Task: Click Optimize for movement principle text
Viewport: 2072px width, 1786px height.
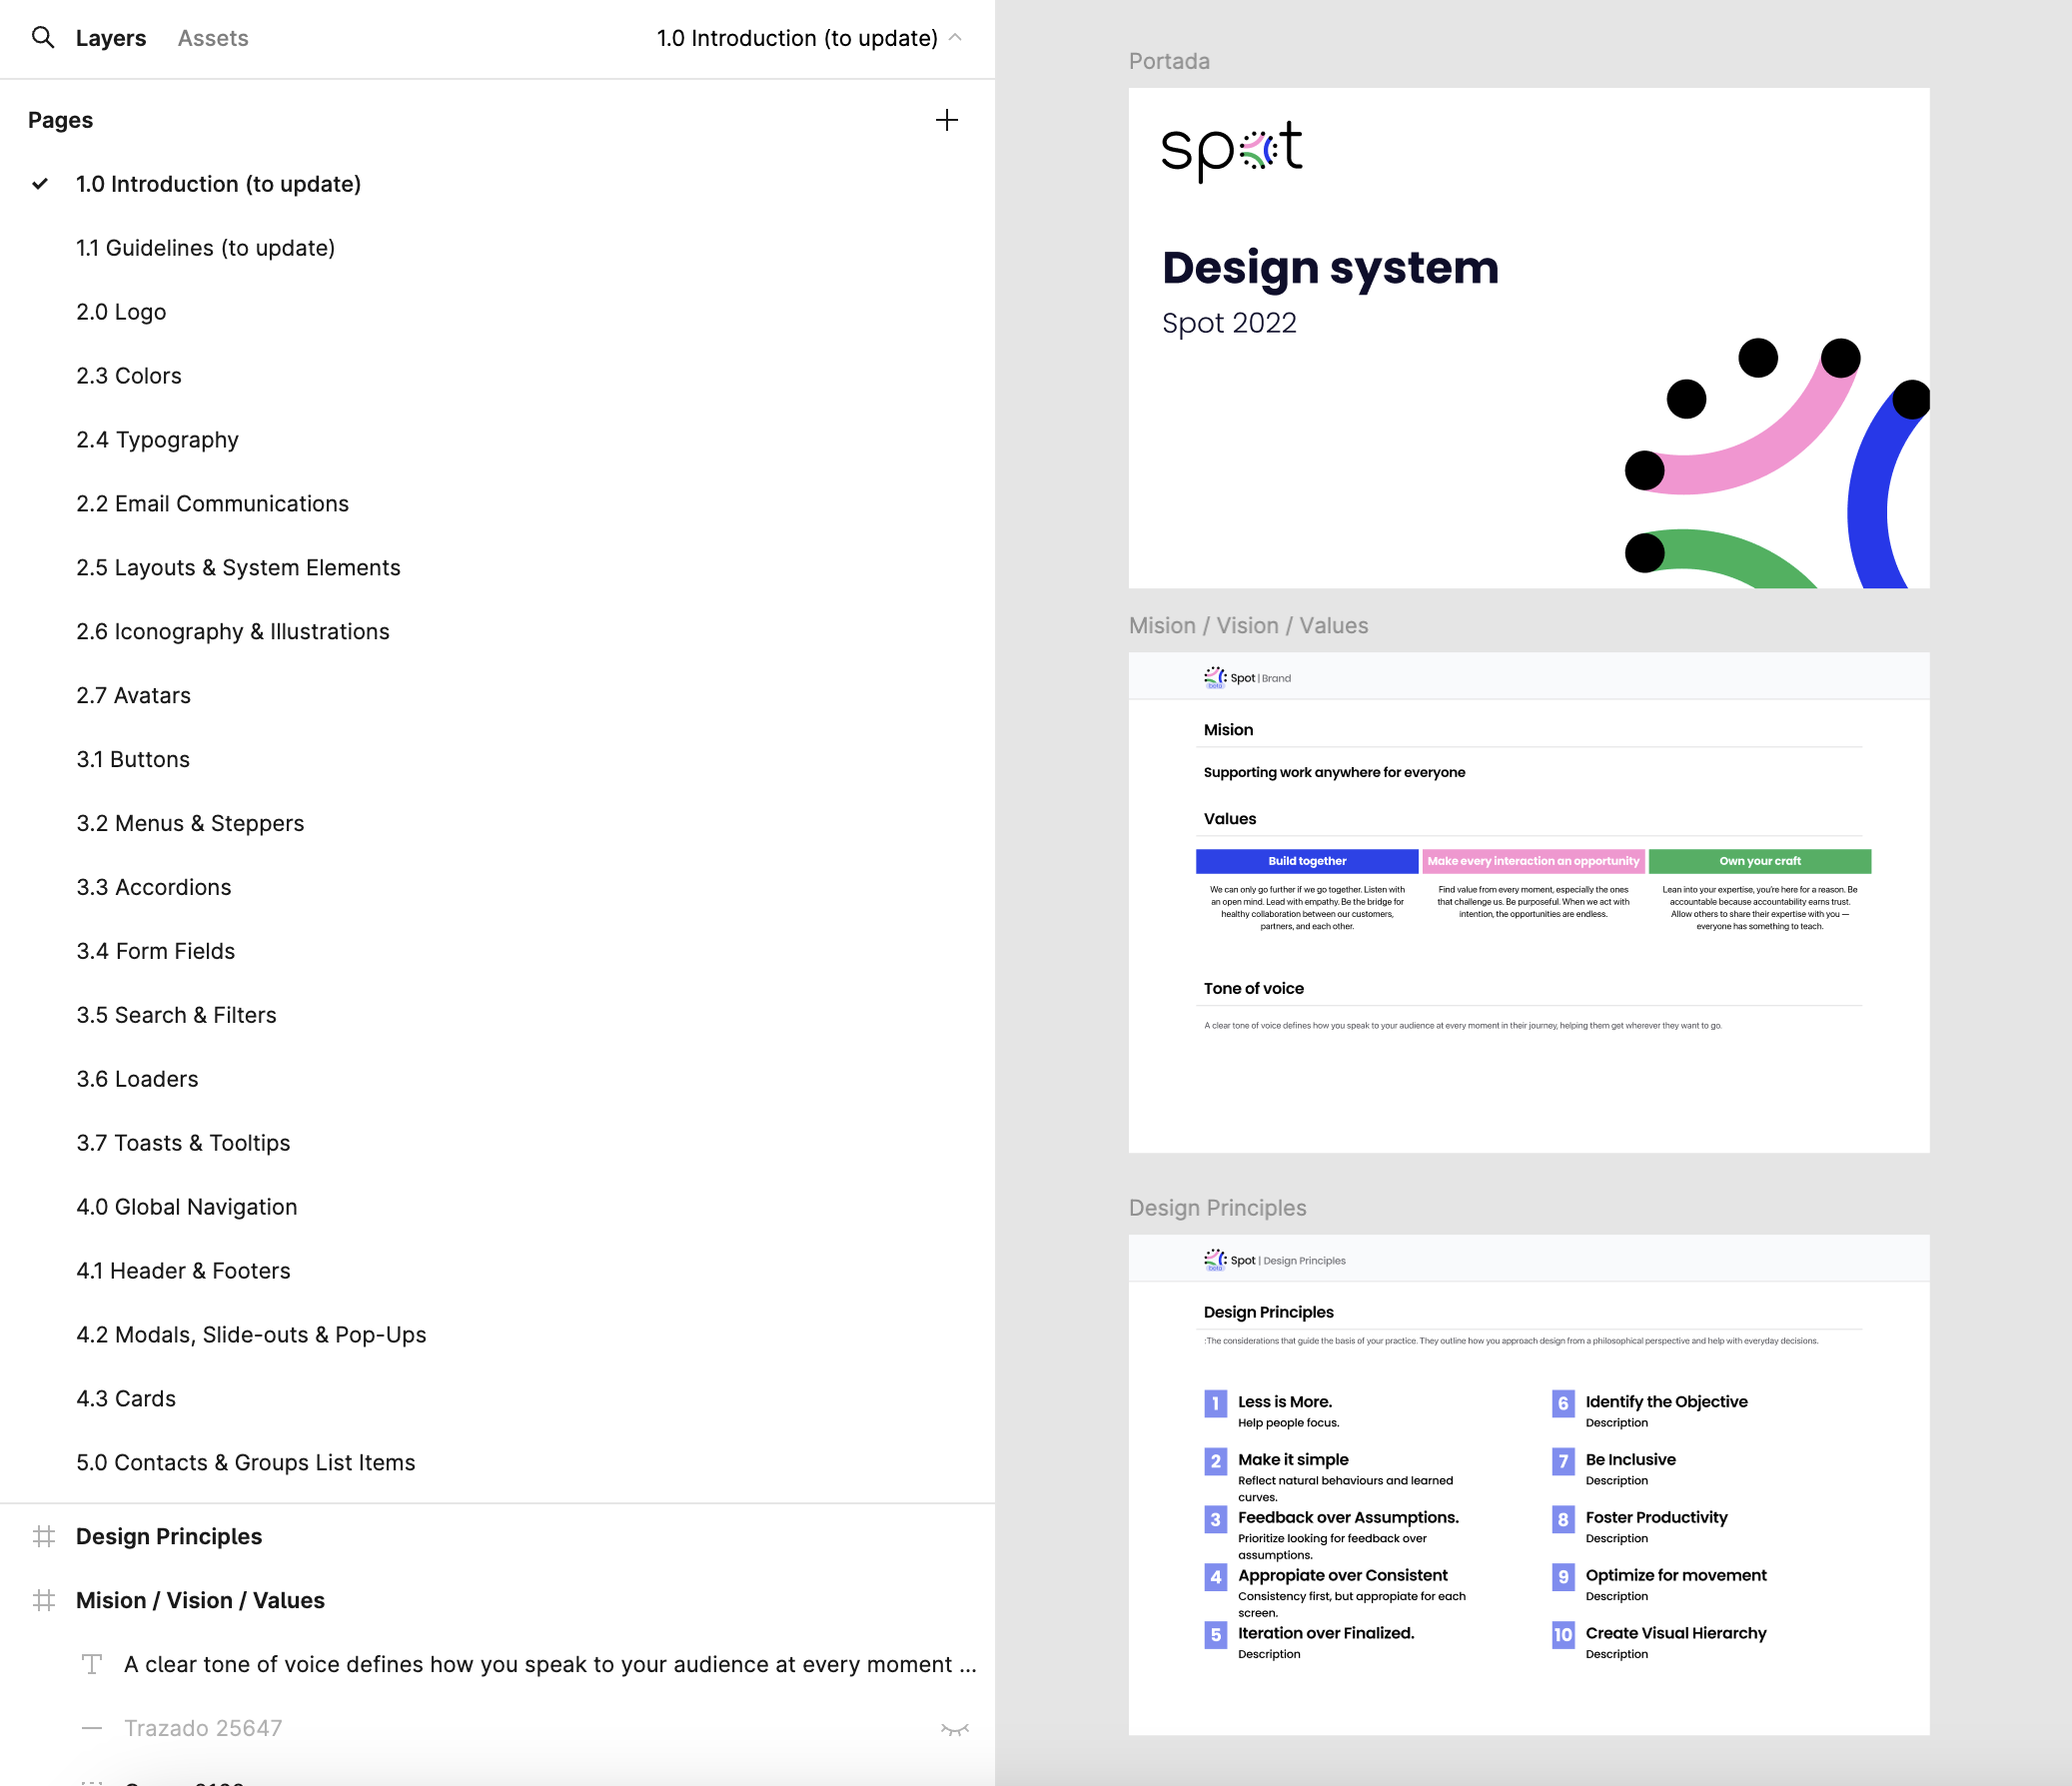Action: (x=1676, y=1575)
